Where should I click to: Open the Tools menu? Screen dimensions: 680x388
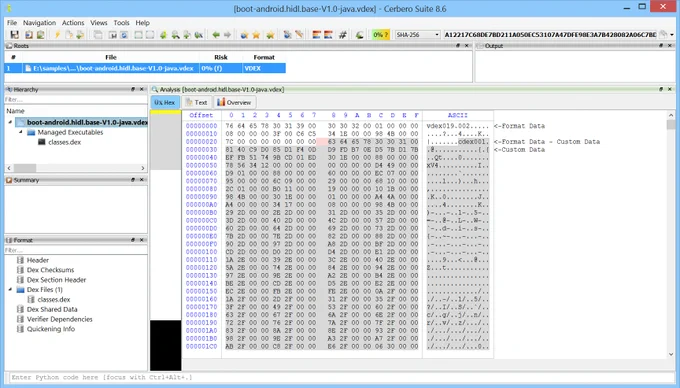[121, 23]
